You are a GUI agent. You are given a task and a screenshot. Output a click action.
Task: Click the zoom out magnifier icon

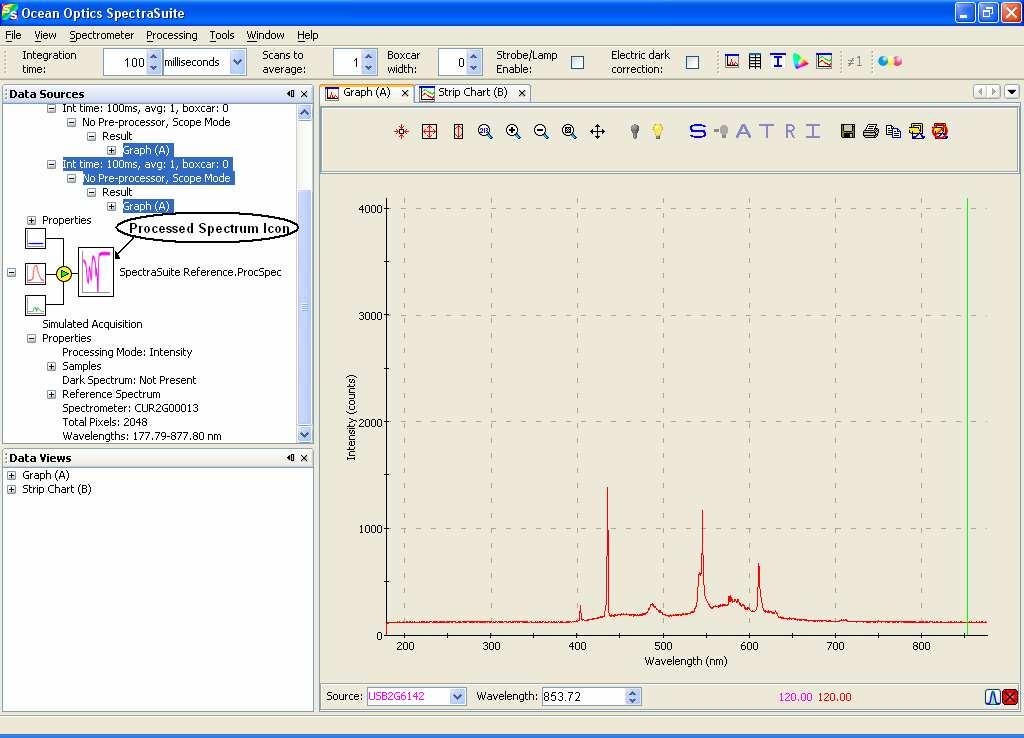tap(541, 131)
